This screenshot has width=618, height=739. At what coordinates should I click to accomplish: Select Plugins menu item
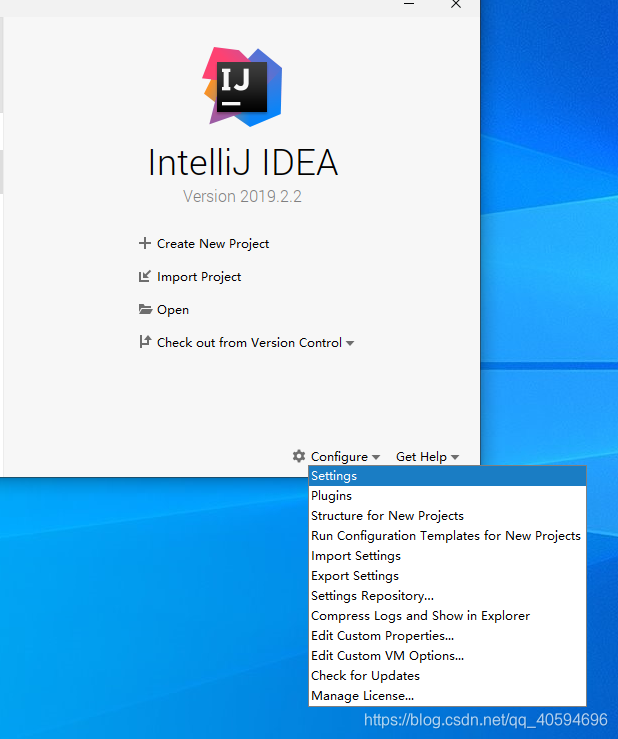click(447, 496)
